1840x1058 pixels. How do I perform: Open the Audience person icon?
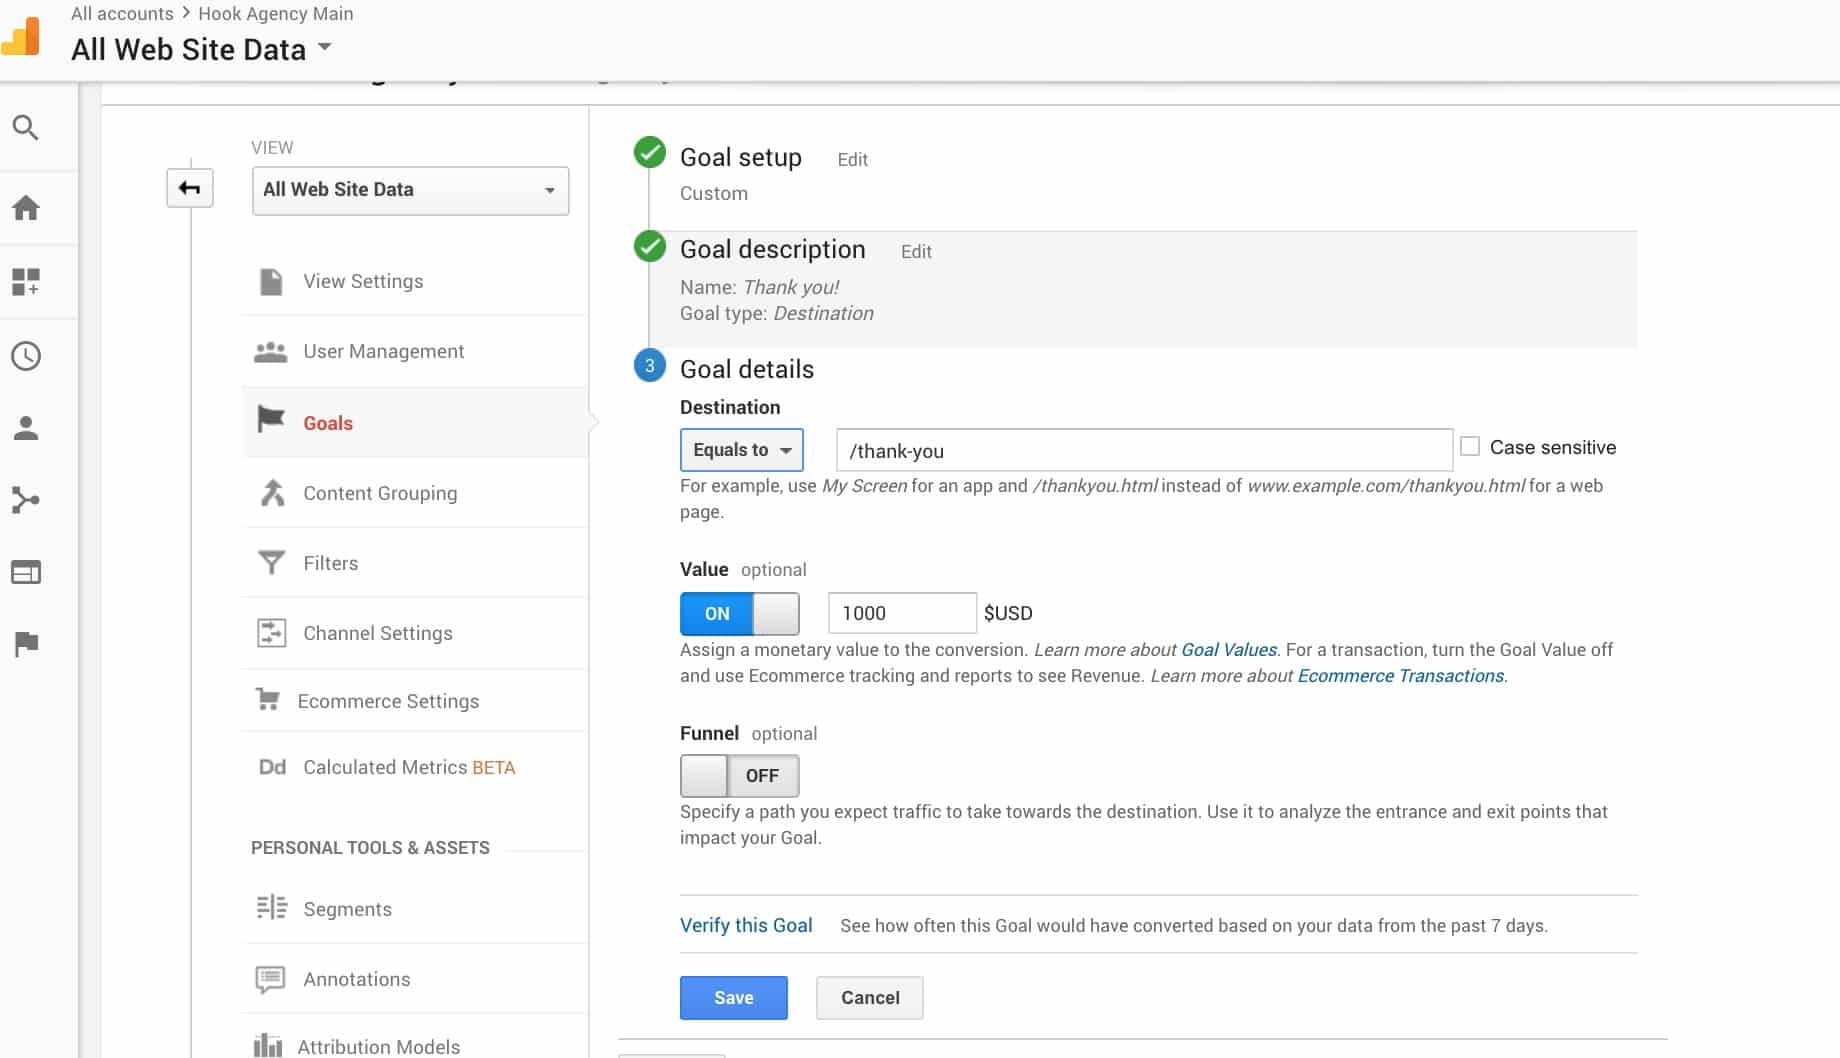pos(26,428)
